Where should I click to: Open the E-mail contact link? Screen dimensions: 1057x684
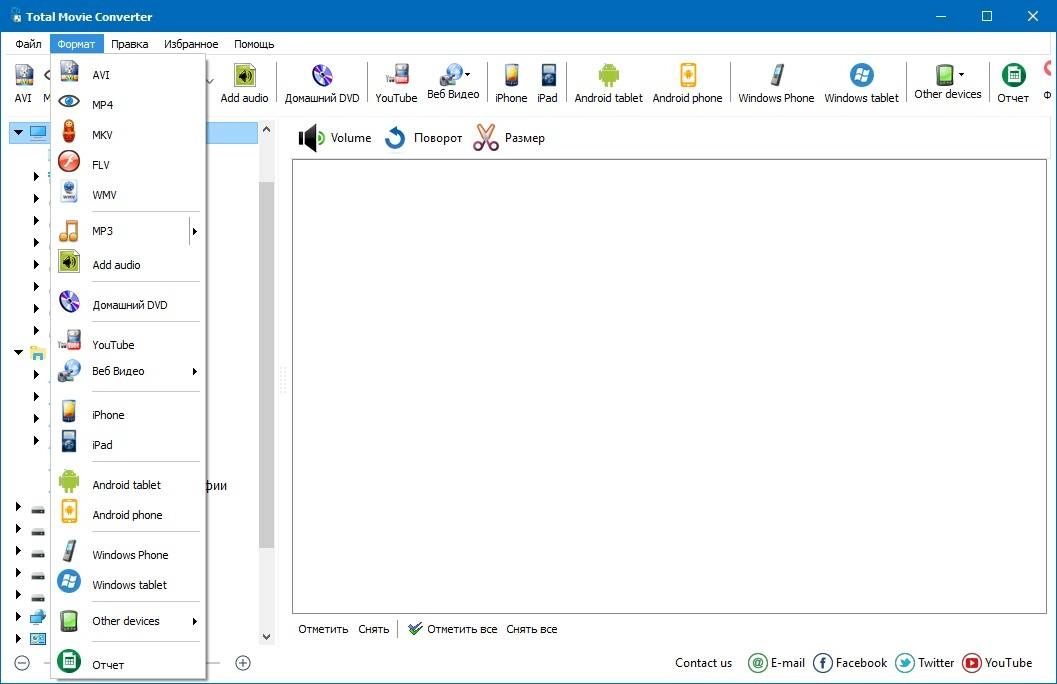pyautogui.click(x=776, y=662)
